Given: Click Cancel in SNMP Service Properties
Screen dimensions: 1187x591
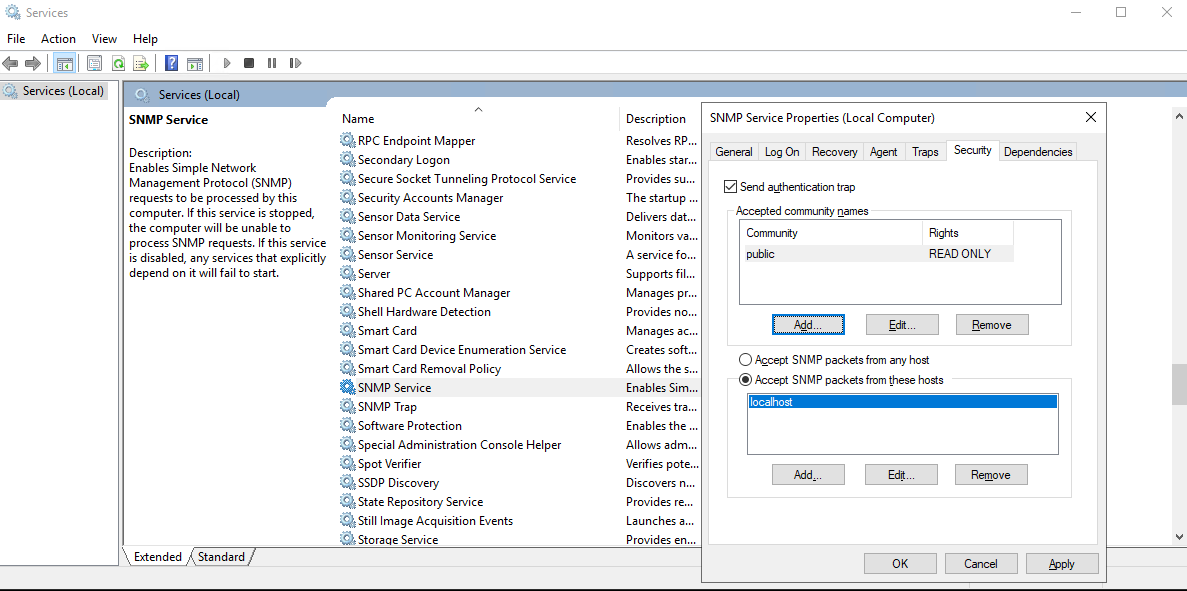Looking at the screenshot, I should (x=981, y=564).
